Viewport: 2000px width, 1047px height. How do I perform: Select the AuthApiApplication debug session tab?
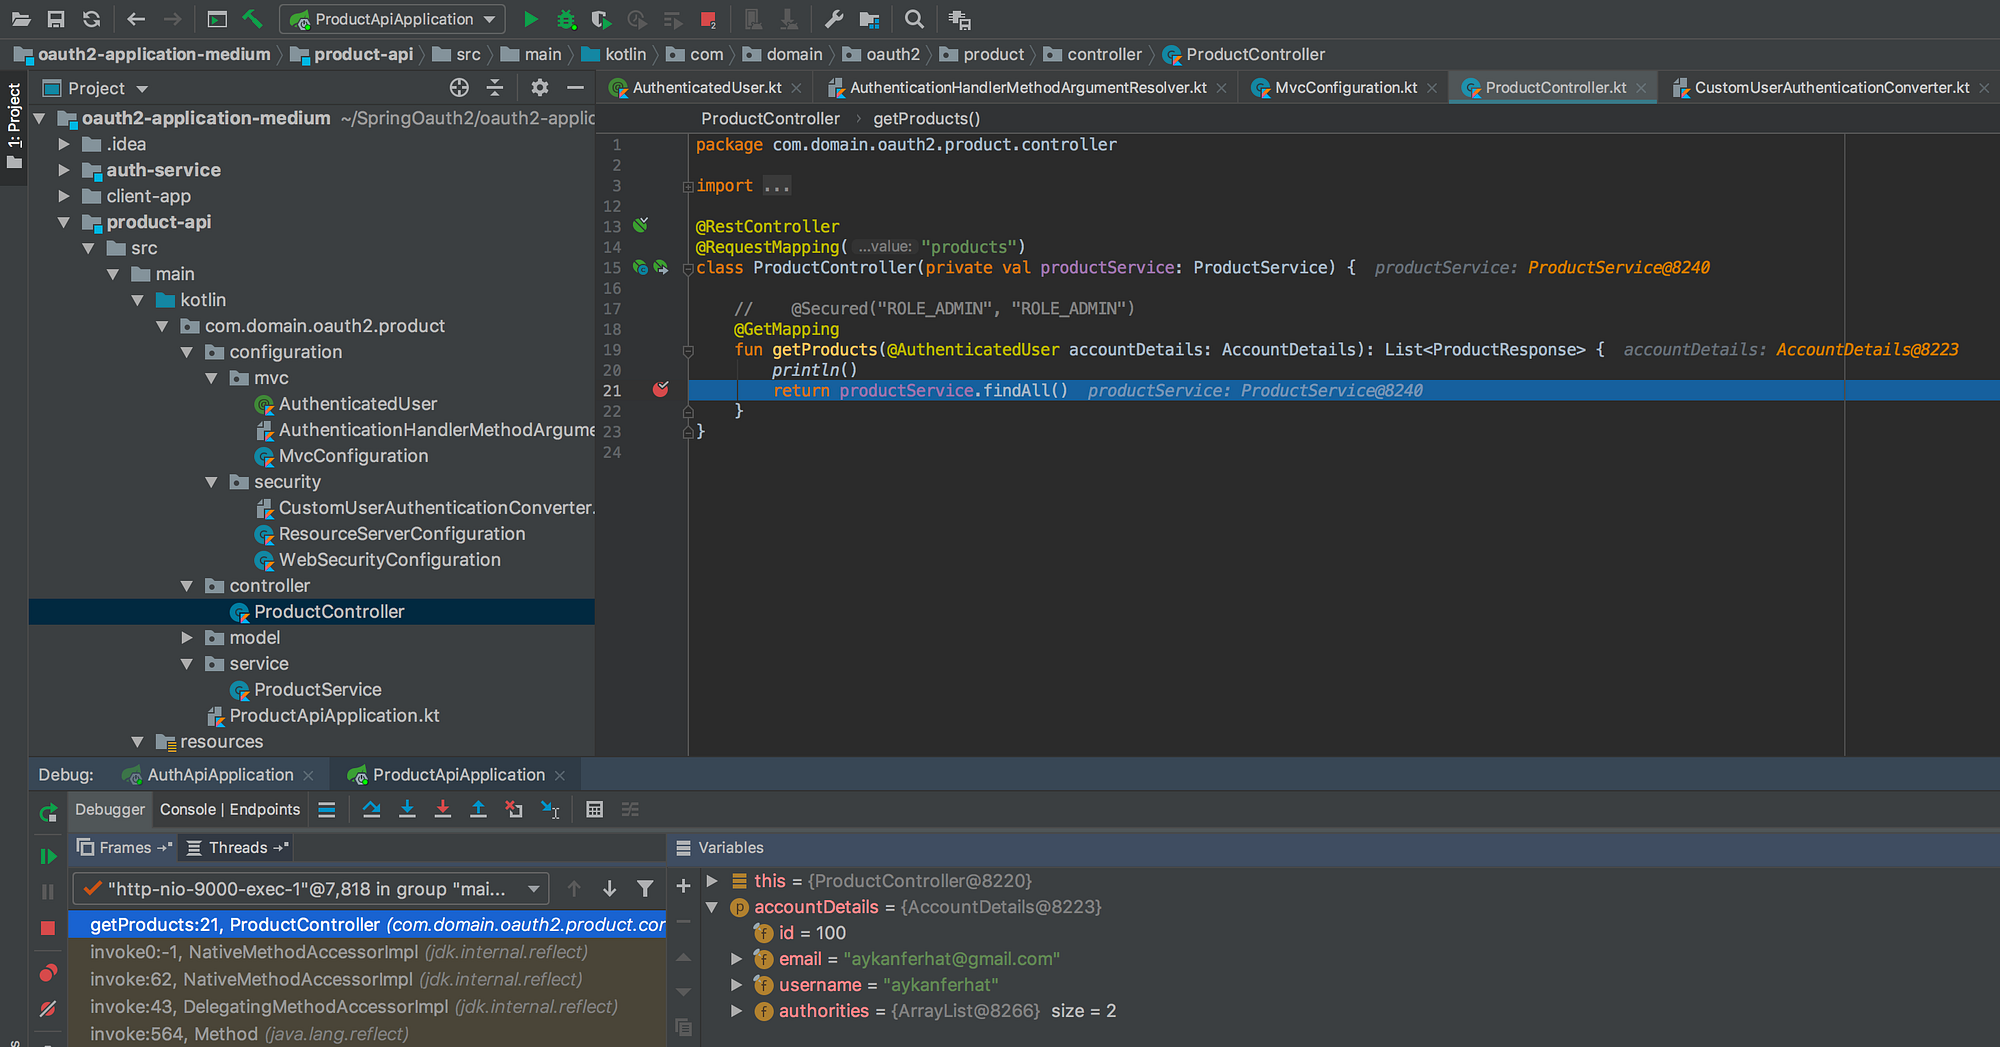(219, 775)
